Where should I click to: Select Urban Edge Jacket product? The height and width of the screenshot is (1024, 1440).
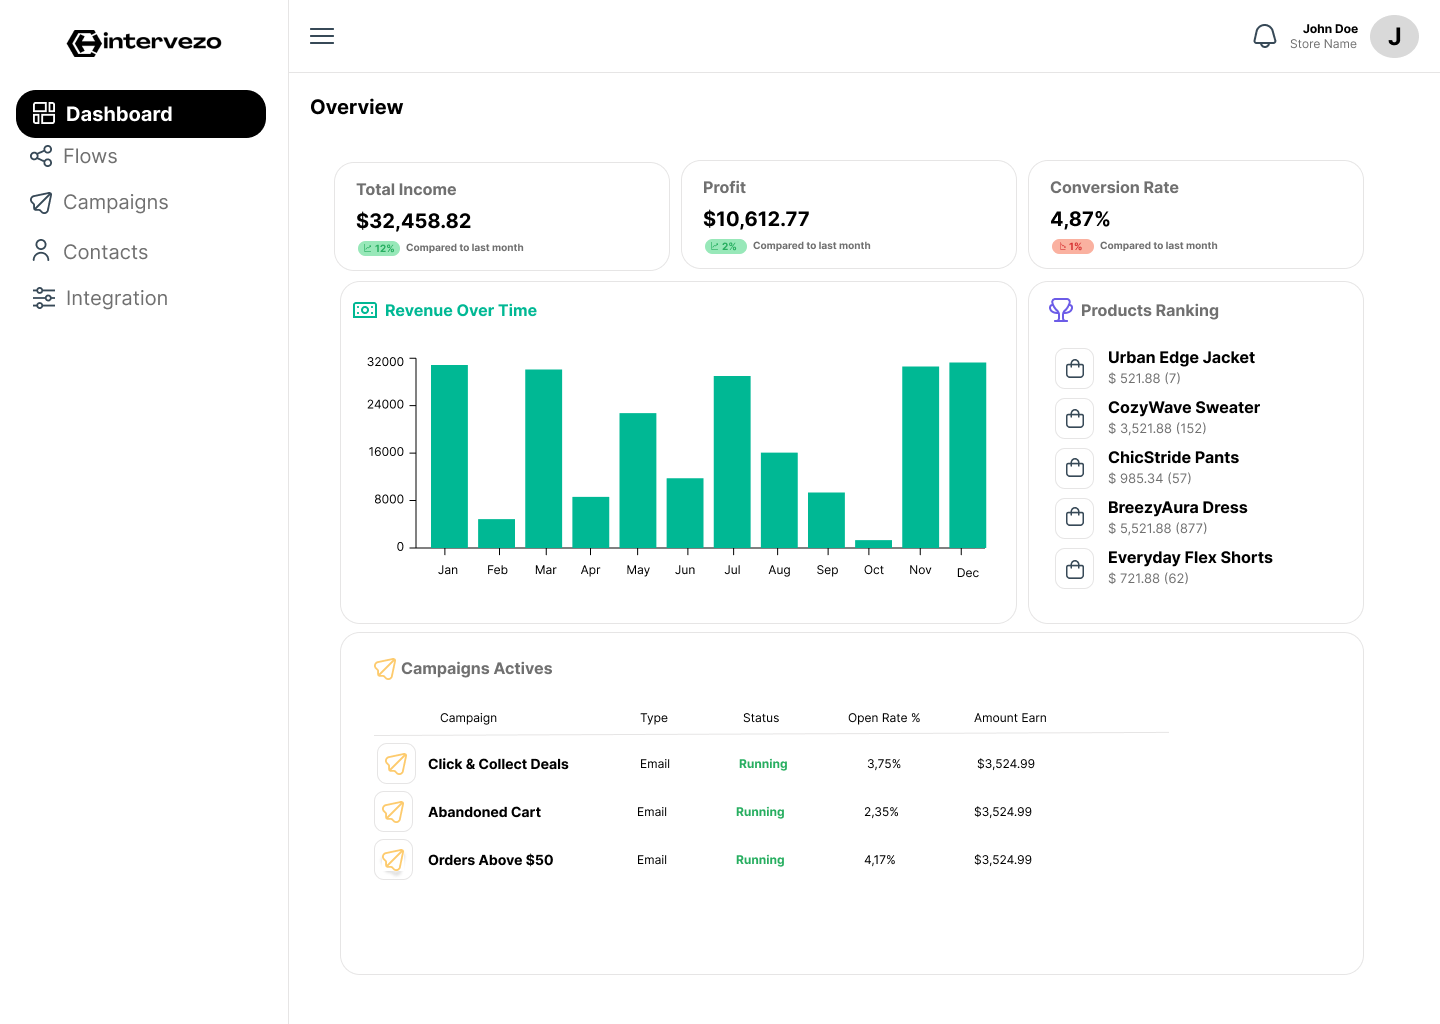pos(1181,357)
